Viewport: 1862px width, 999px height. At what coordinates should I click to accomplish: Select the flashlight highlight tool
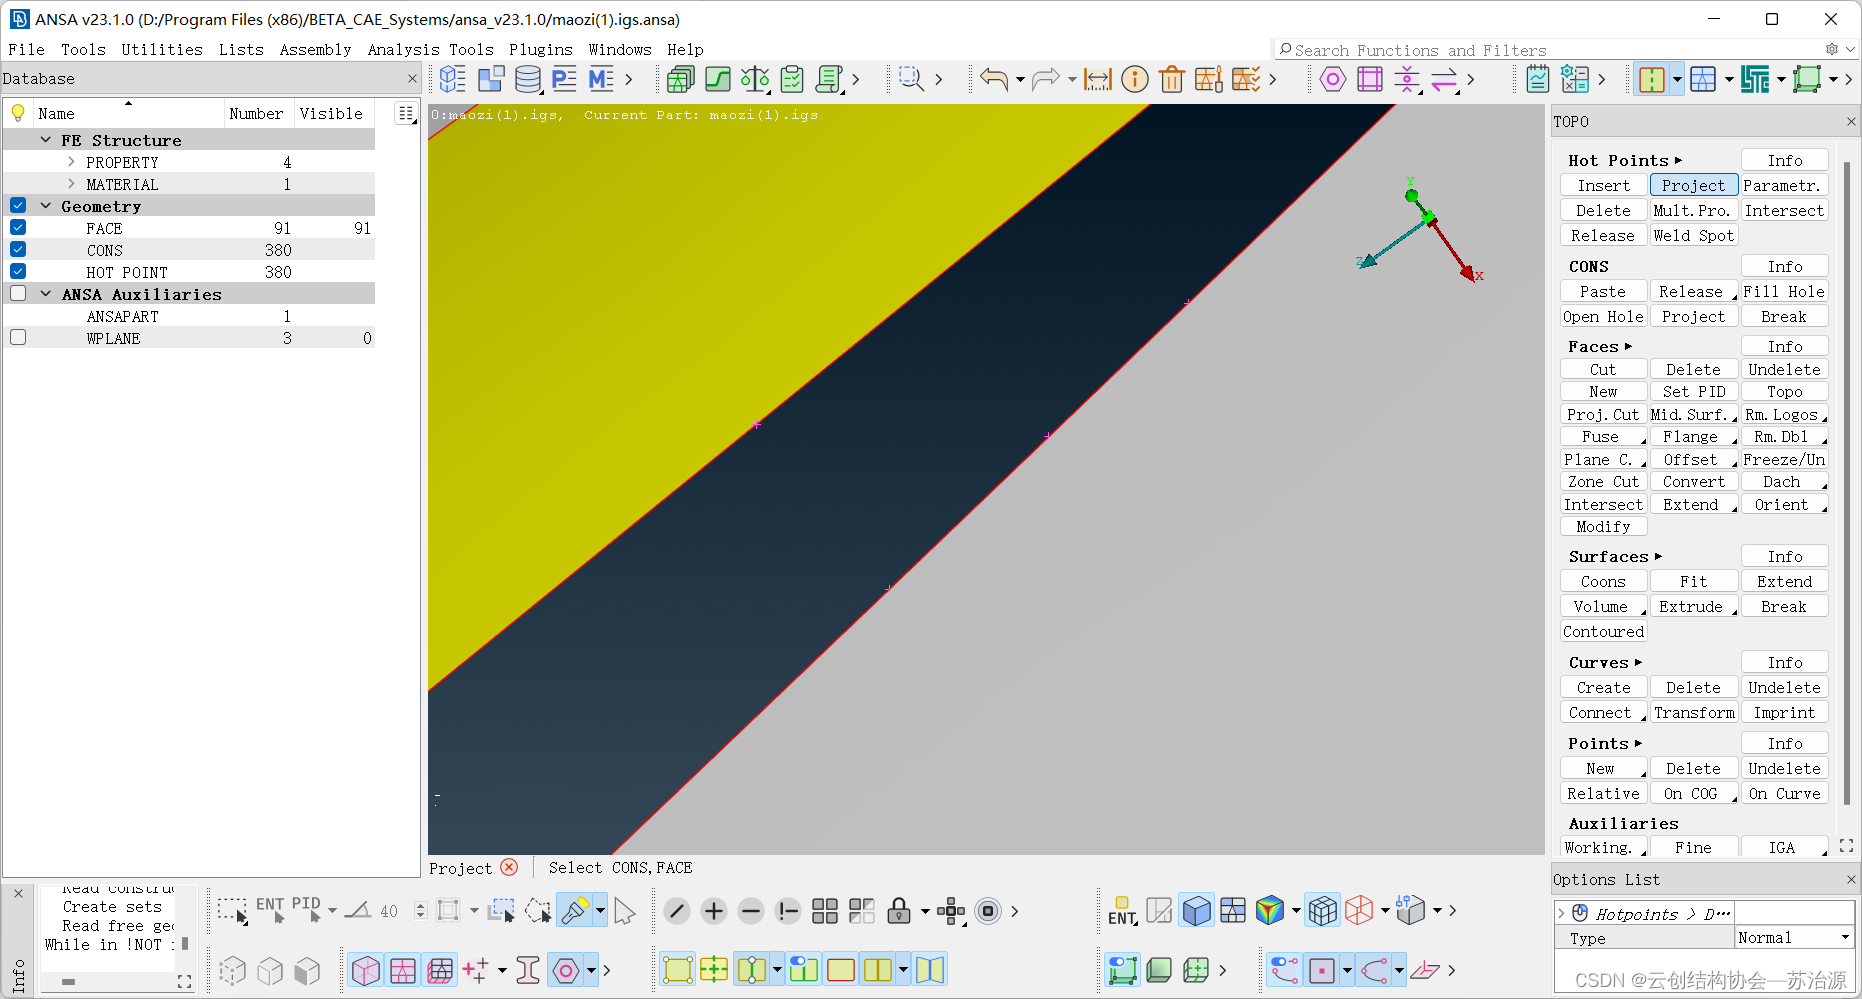tap(575, 911)
